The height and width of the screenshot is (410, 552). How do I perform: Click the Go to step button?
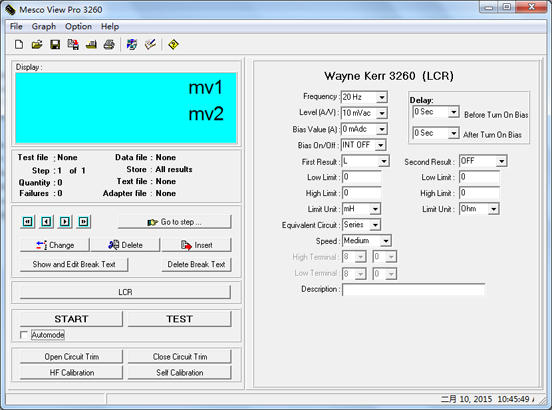(174, 222)
